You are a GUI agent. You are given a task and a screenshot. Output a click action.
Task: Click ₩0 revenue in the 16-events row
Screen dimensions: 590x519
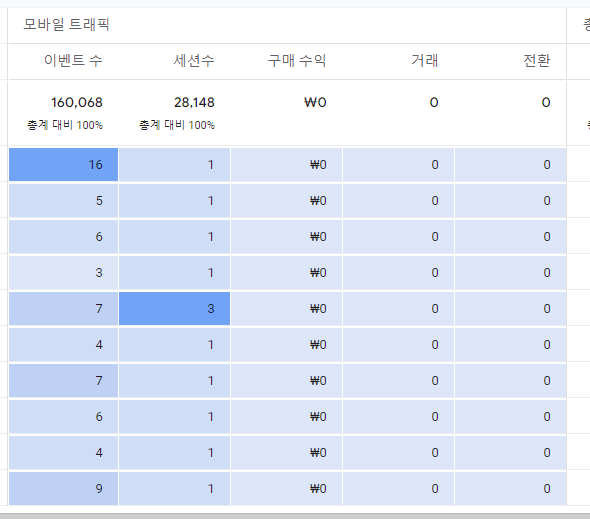286,164
